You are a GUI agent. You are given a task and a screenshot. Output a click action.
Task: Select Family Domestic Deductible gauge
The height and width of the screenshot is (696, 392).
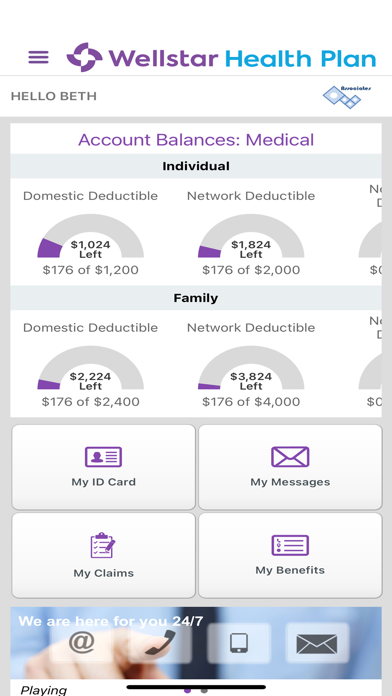click(x=91, y=368)
